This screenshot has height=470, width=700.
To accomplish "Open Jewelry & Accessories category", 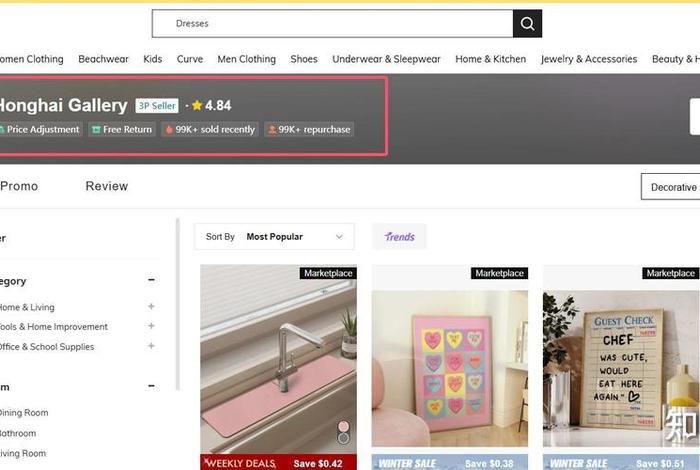I will click(x=589, y=59).
